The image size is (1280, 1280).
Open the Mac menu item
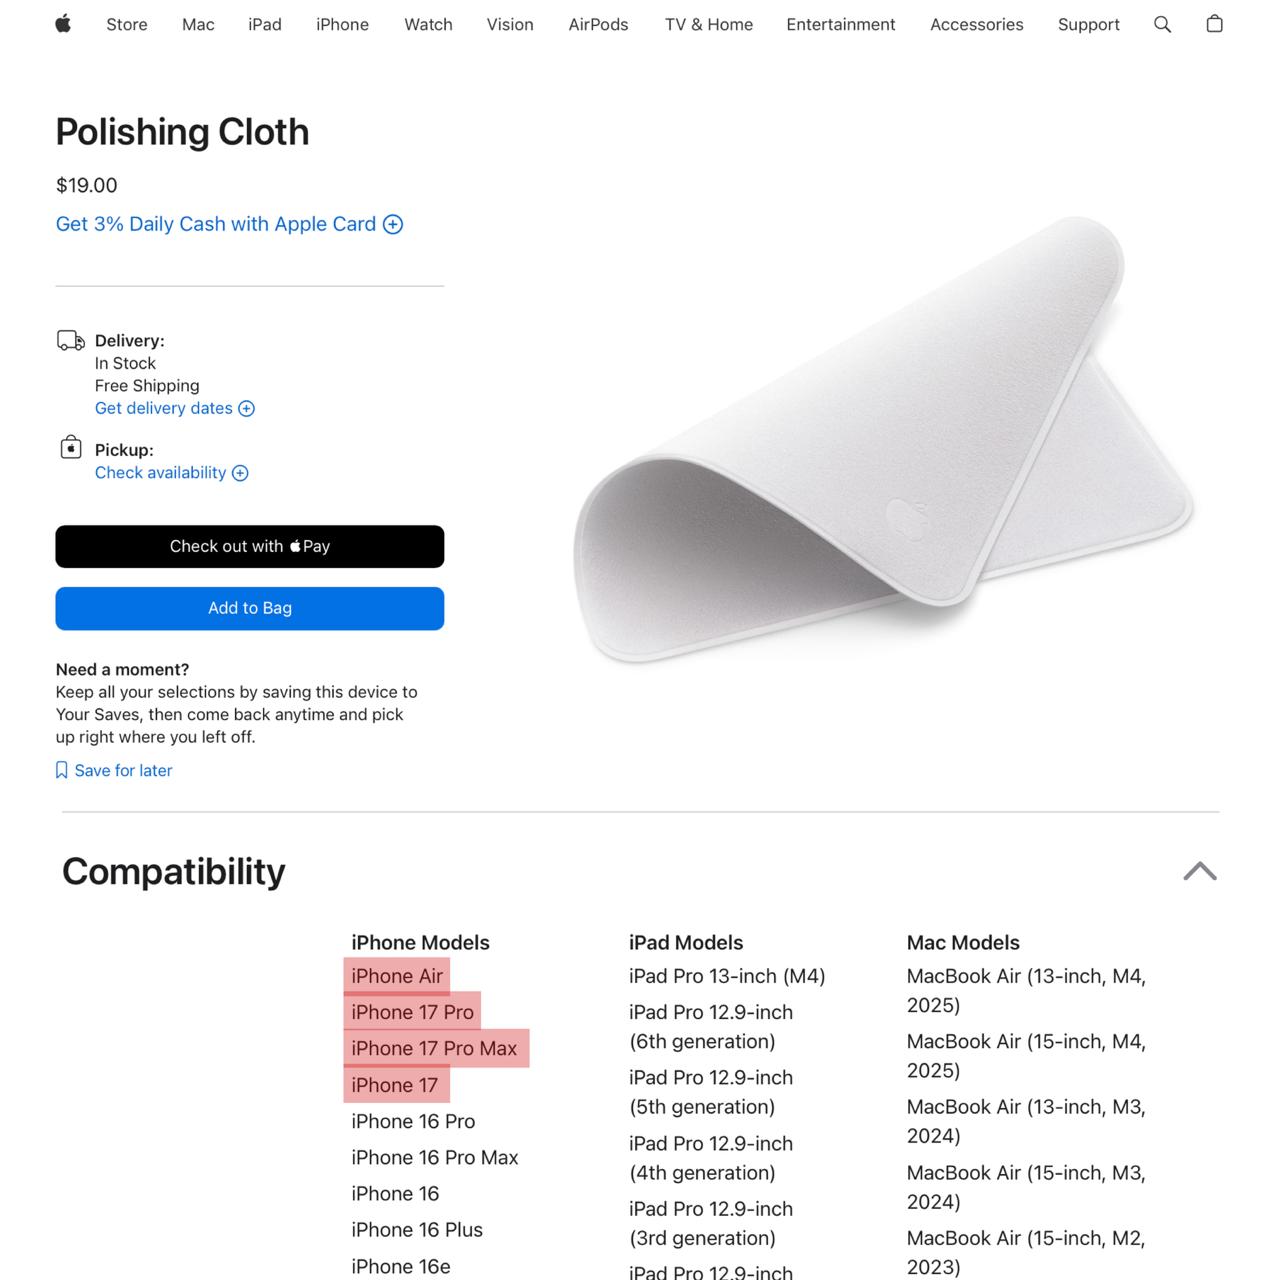click(198, 24)
